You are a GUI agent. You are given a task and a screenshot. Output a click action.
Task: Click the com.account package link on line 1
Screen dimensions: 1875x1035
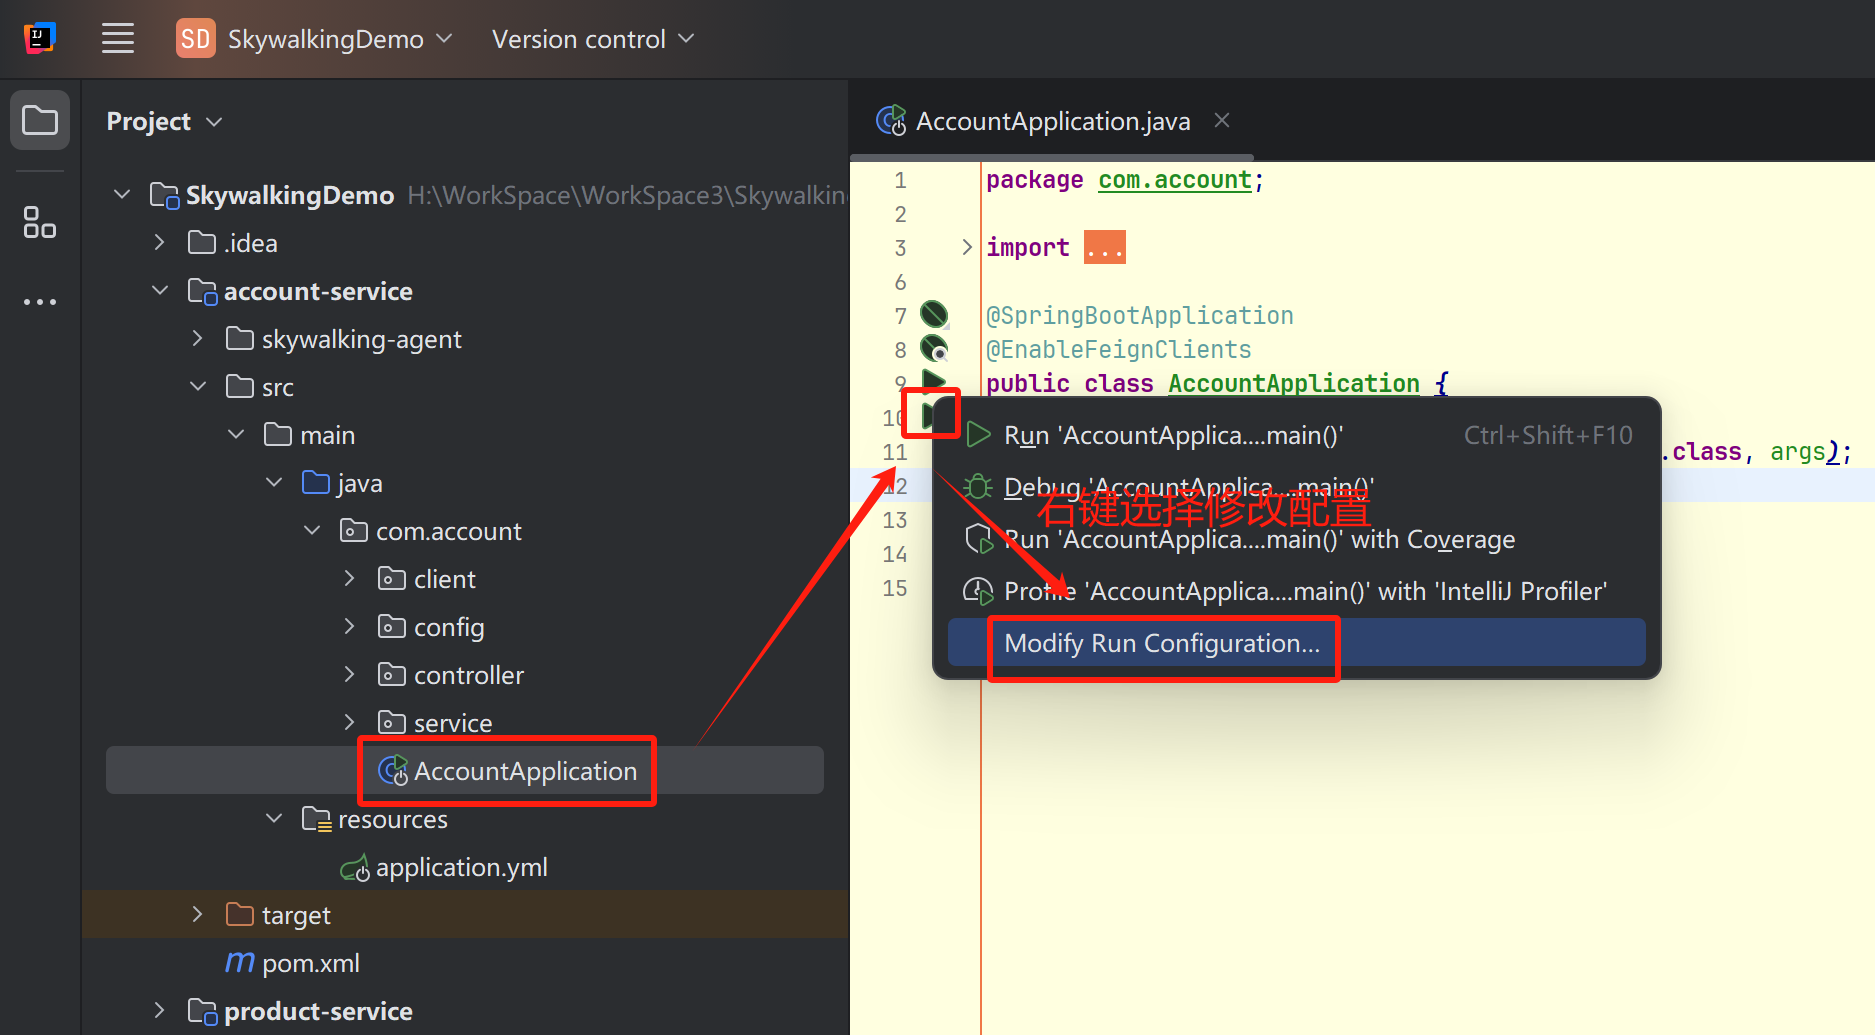pyautogui.click(x=1175, y=180)
